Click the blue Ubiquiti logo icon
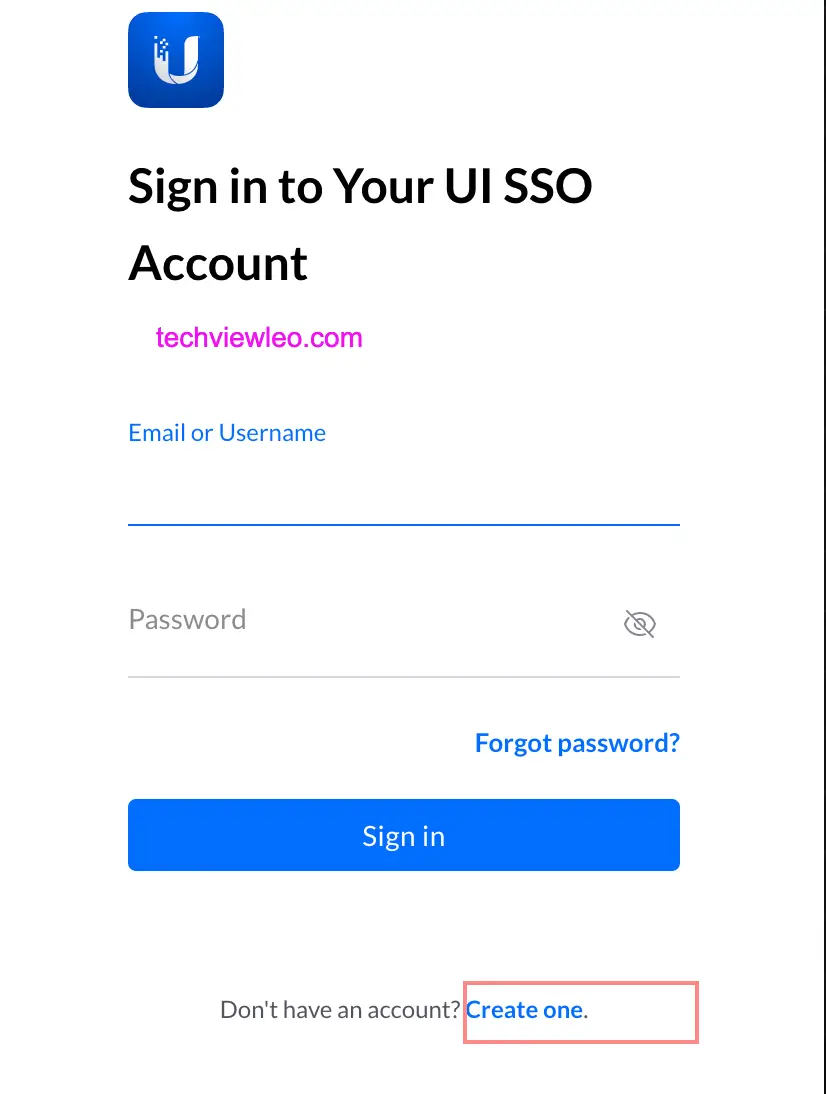Image resolution: width=826 pixels, height=1094 pixels. 176,60
